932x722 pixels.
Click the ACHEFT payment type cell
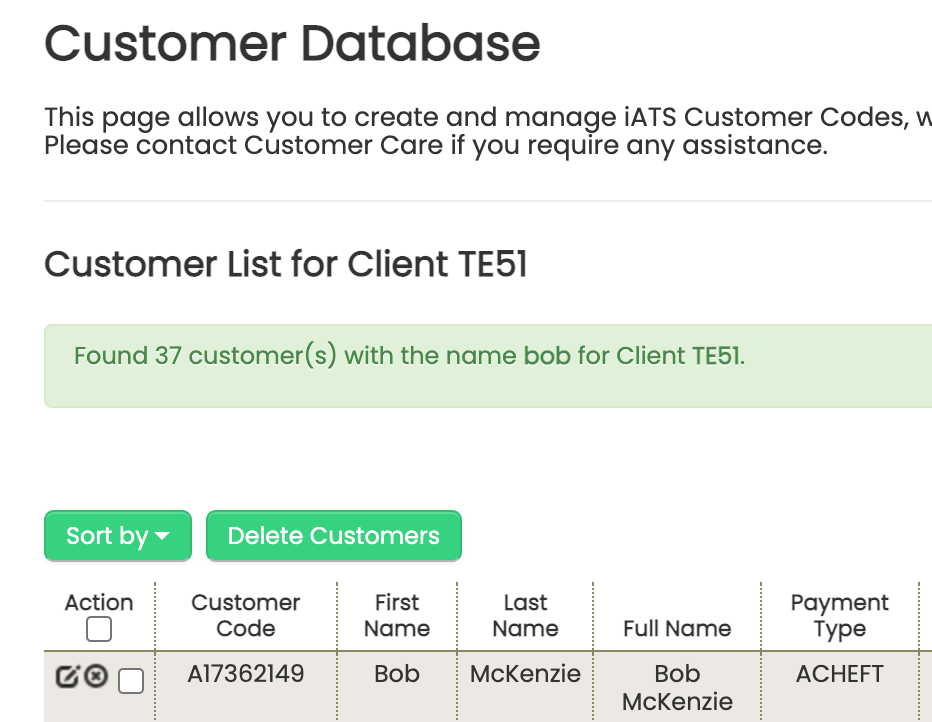[x=839, y=674]
